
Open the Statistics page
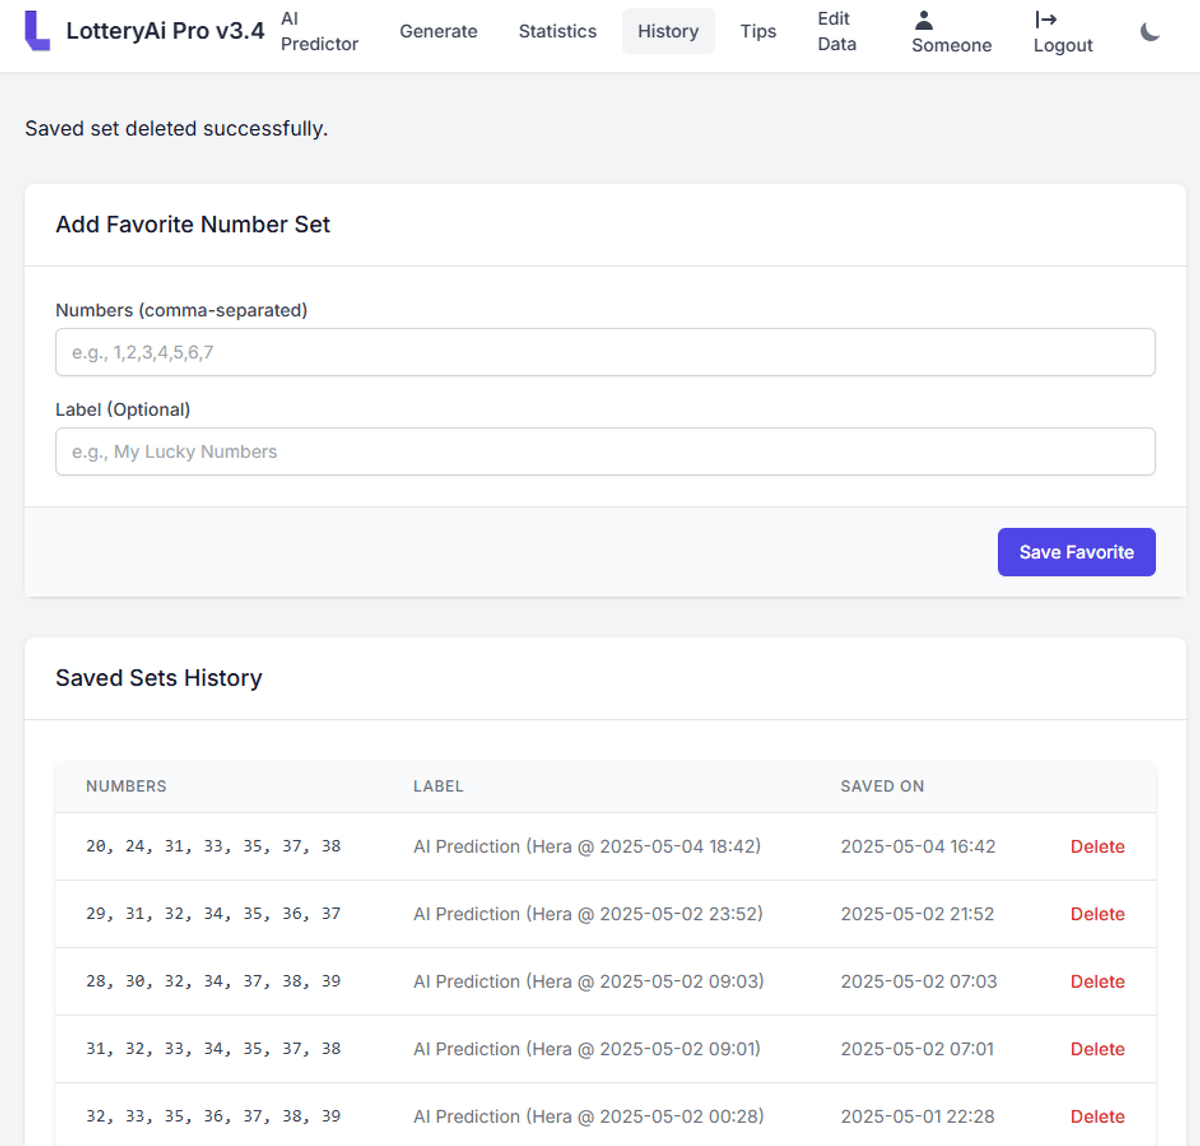pyautogui.click(x=557, y=31)
